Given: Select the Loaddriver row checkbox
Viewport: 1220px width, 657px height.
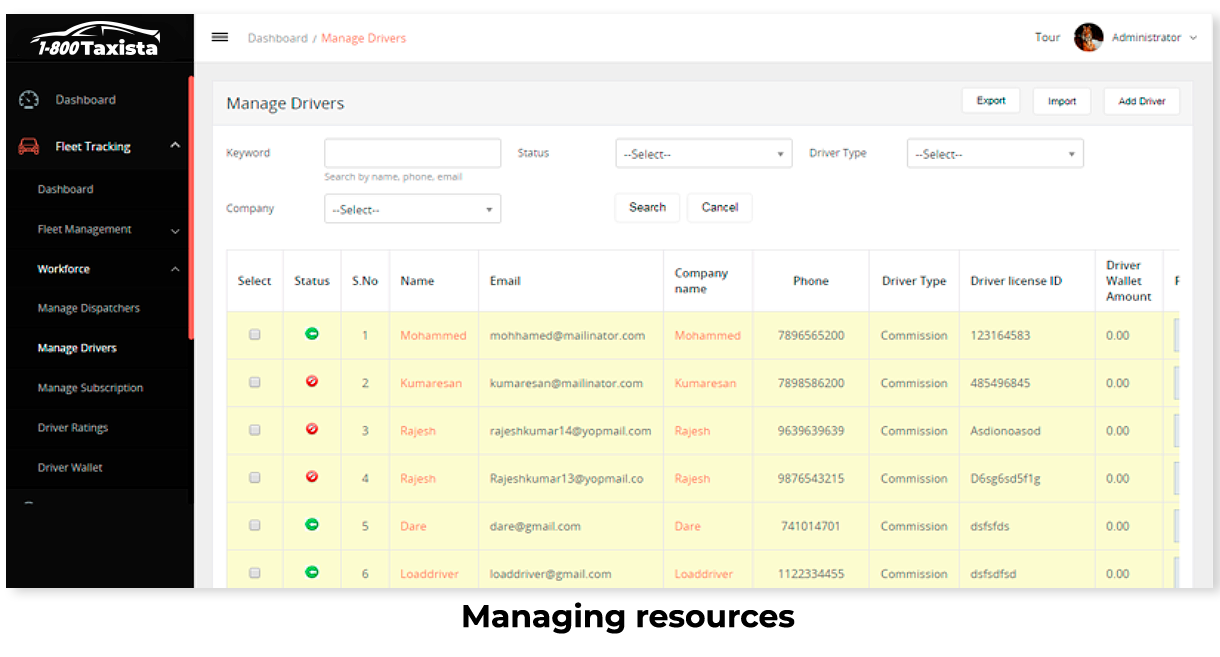Looking at the screenshot, I should 254,572.
